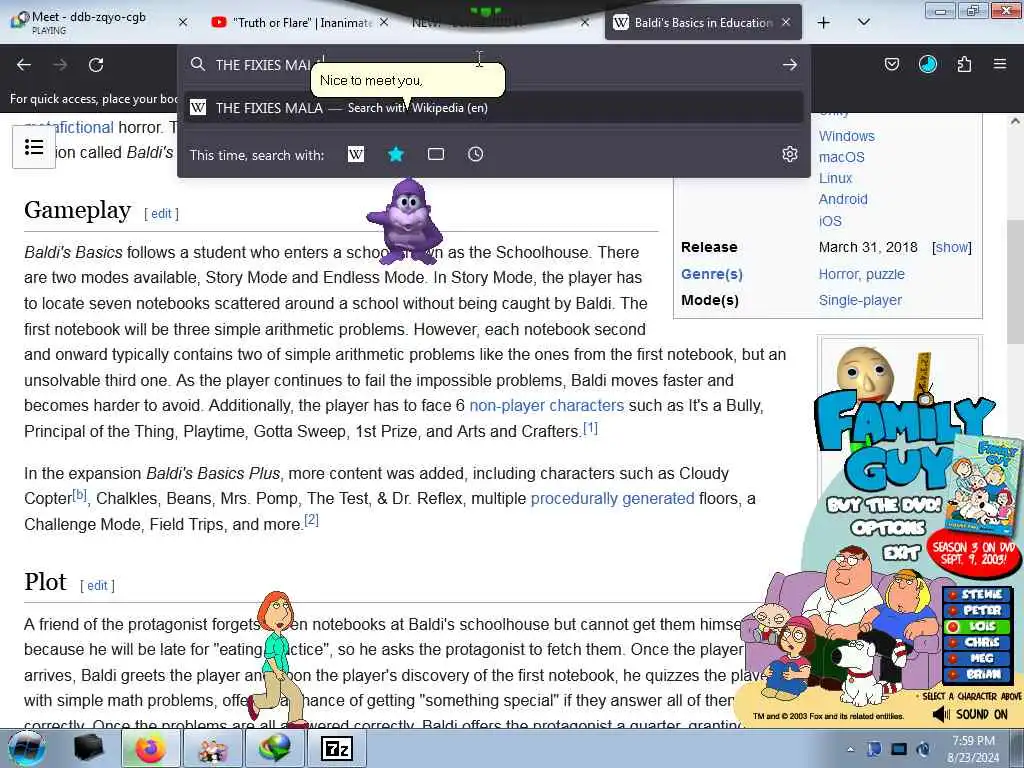Open the Firefox hamburger menu

pyautogui.click(x=1000, y=64)
